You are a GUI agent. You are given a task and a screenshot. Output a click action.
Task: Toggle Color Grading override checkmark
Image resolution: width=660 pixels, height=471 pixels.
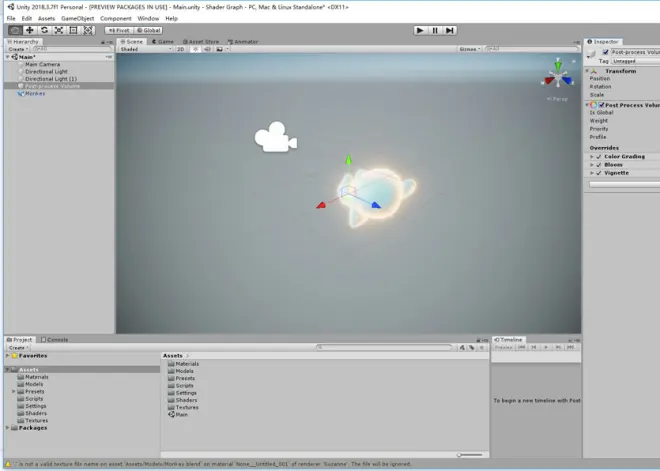click(599, 157)
